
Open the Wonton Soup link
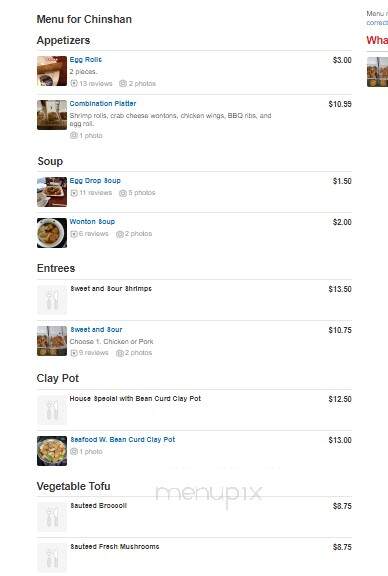tap(92, 222)
